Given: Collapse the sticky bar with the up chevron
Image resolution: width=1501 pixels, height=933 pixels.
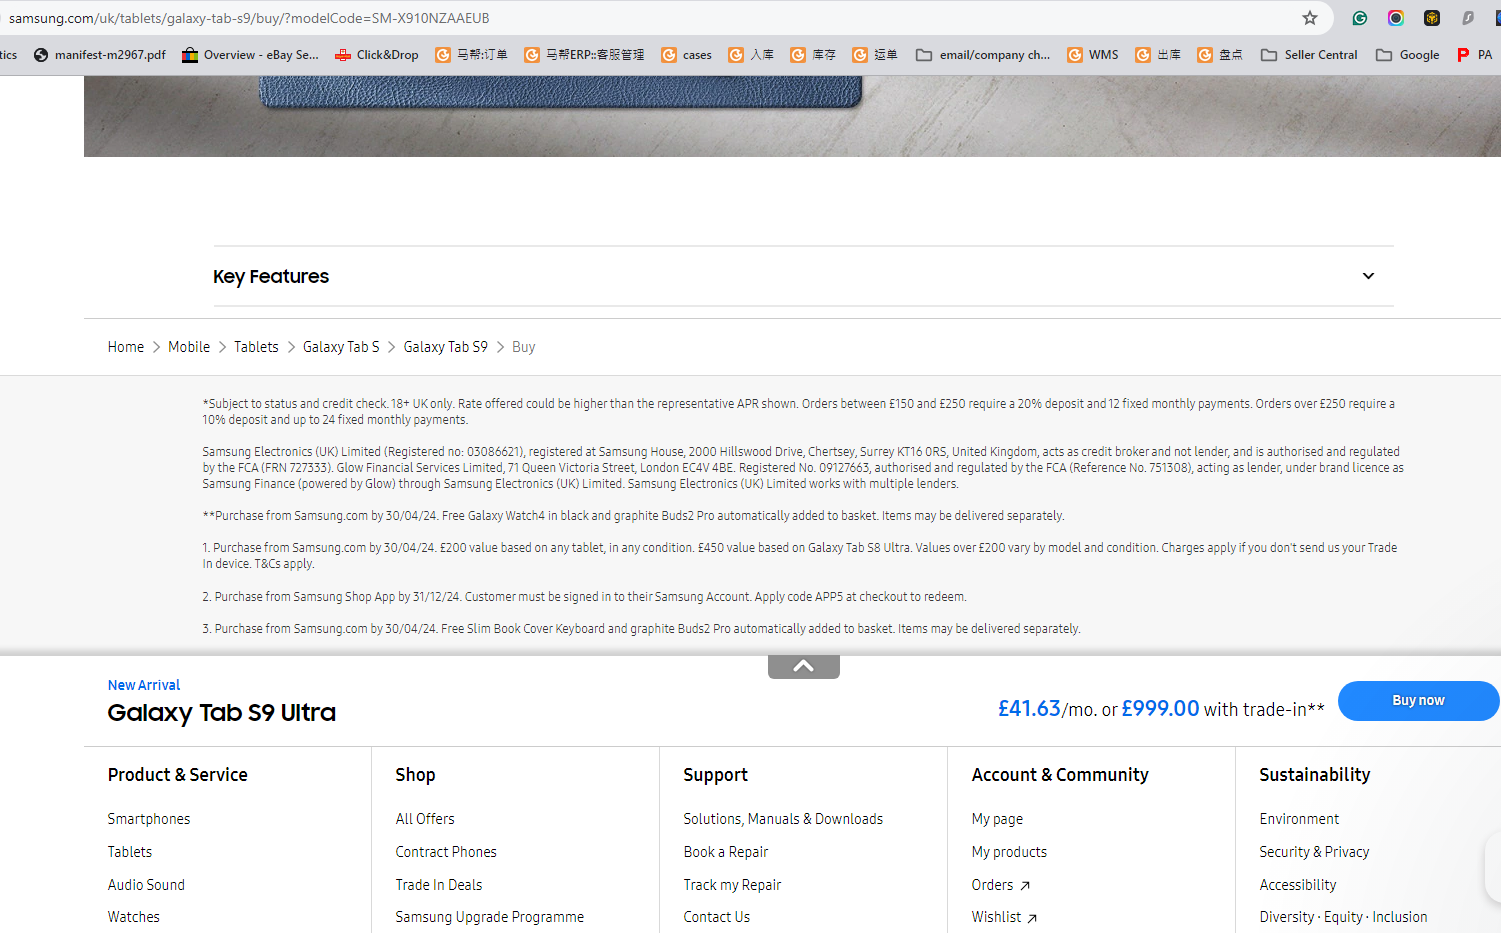Looking at the screenshot, I should pos(803,666).
